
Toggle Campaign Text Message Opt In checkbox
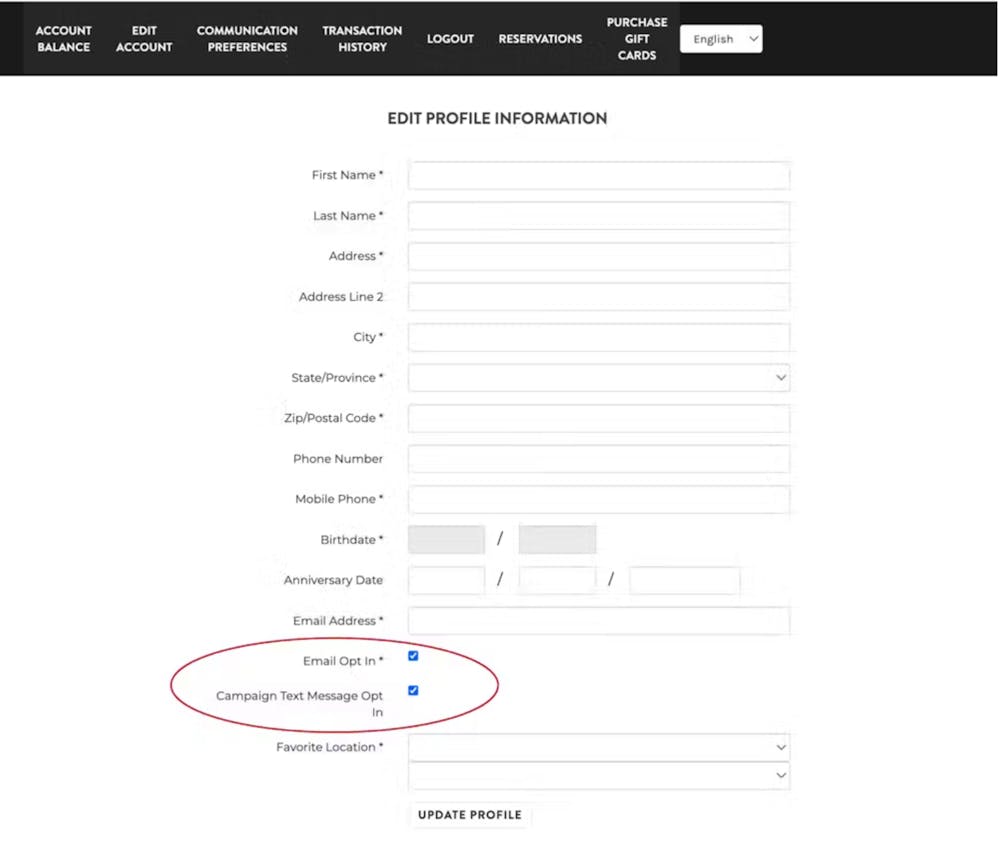click(x=413, y=690)
